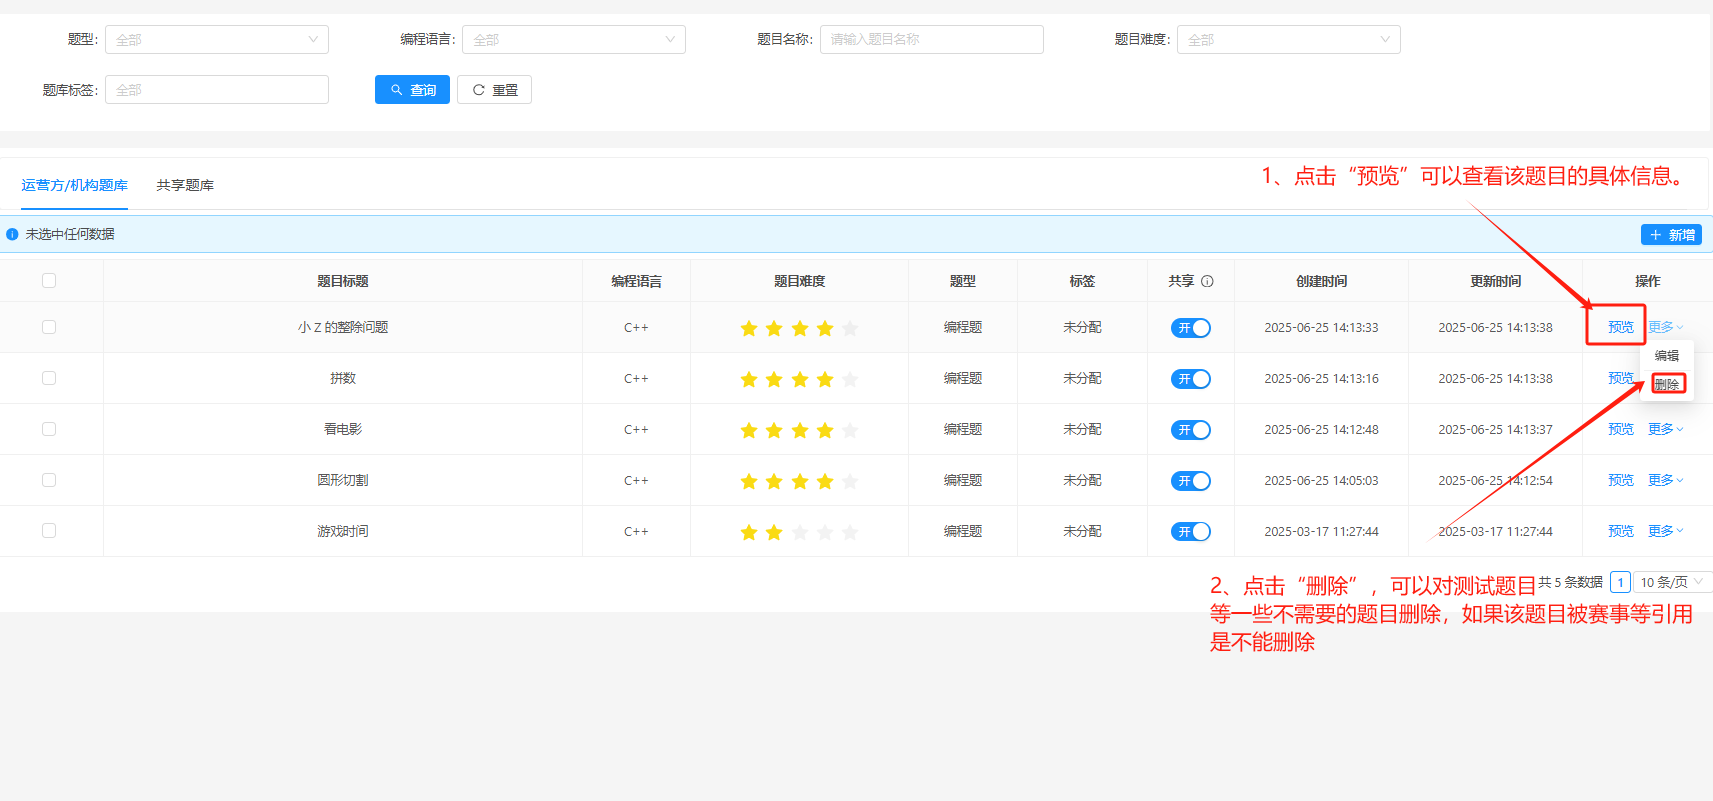Check the checkbox for 拼数 row

[49, 378]
